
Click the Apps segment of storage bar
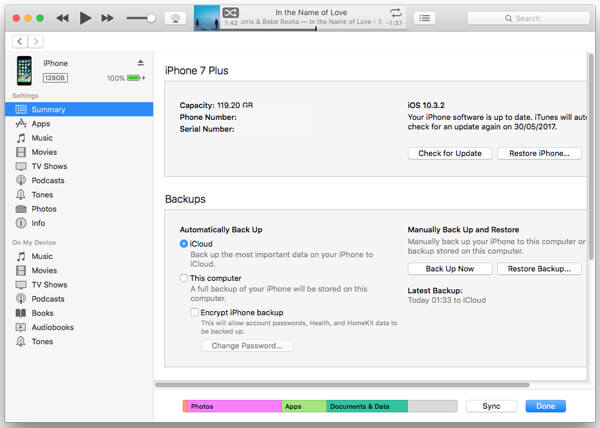(x=304, y=406)
